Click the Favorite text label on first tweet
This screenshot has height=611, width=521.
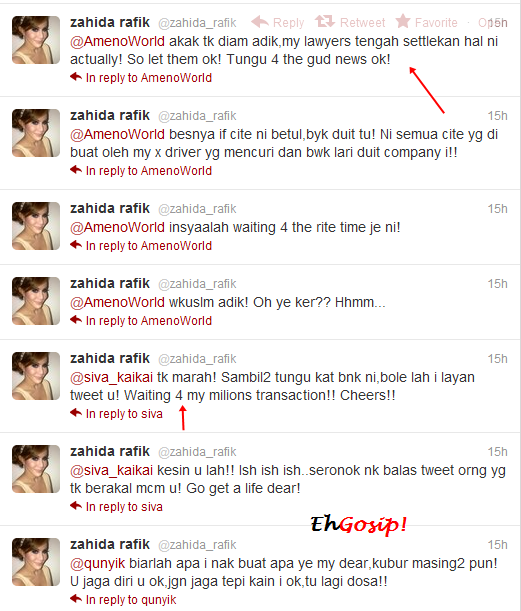pyautogui.click(x=436, y=23)
